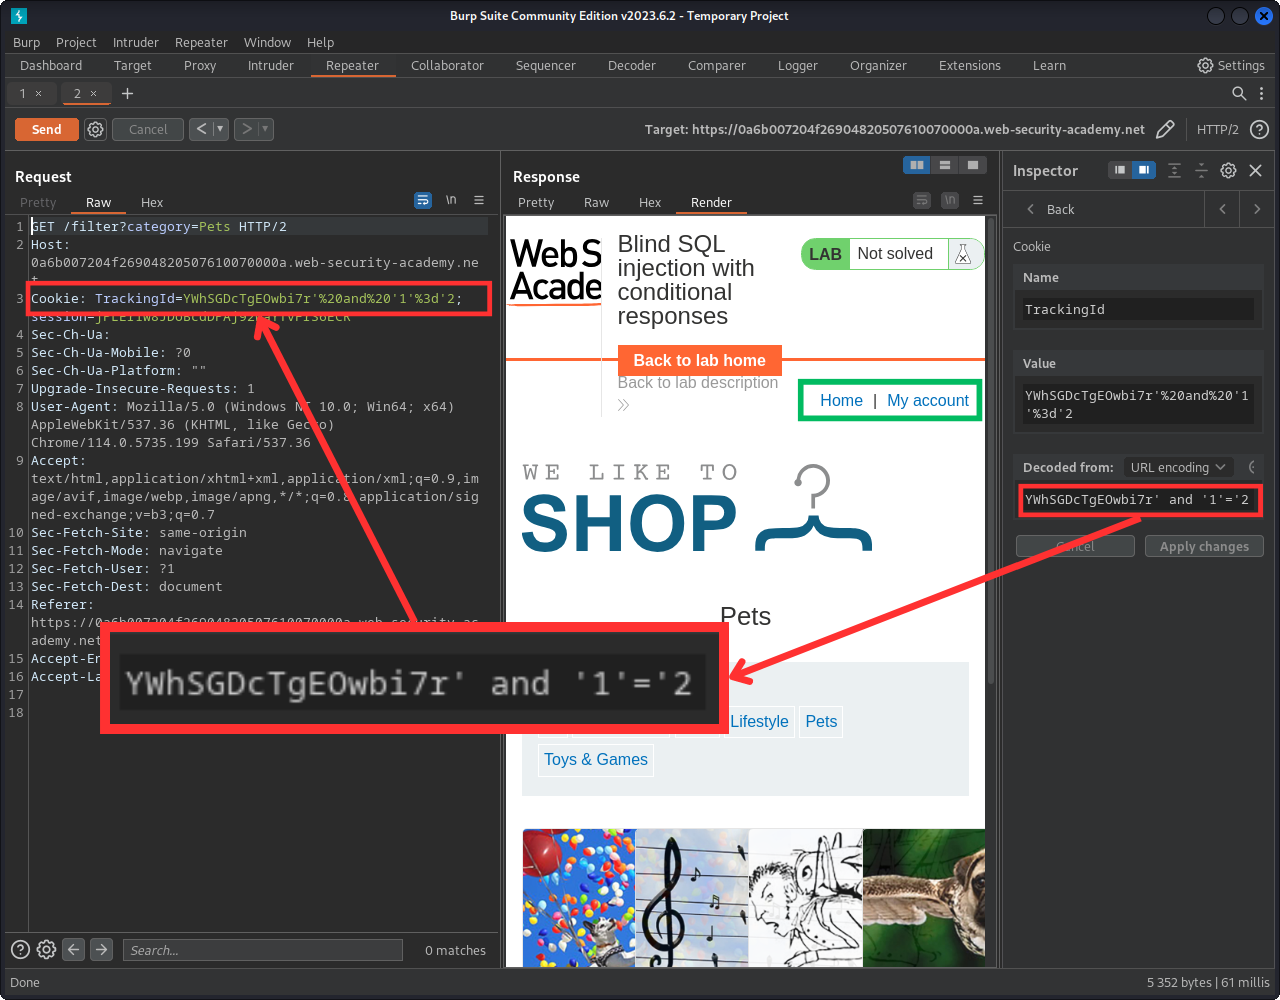
Task: Collapse all Inspector sections icon
Action: [x=1201, y=171]
